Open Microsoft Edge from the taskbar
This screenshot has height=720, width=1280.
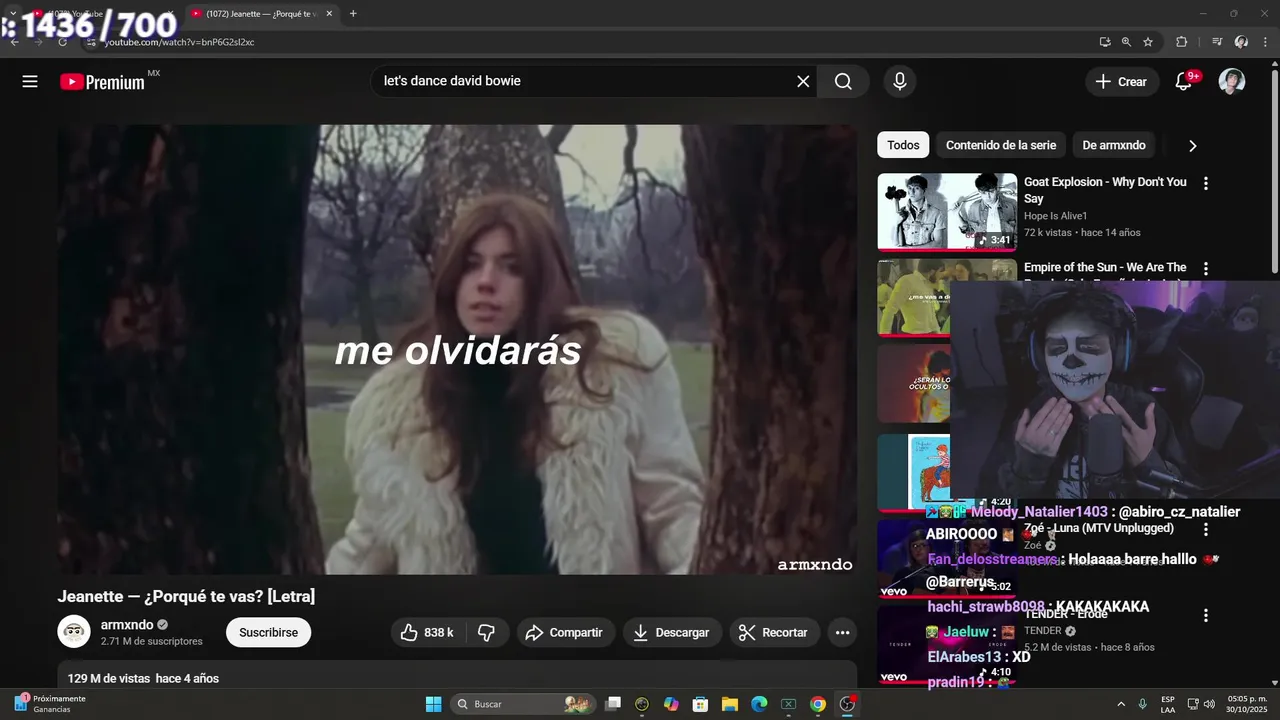pos(759,704)
